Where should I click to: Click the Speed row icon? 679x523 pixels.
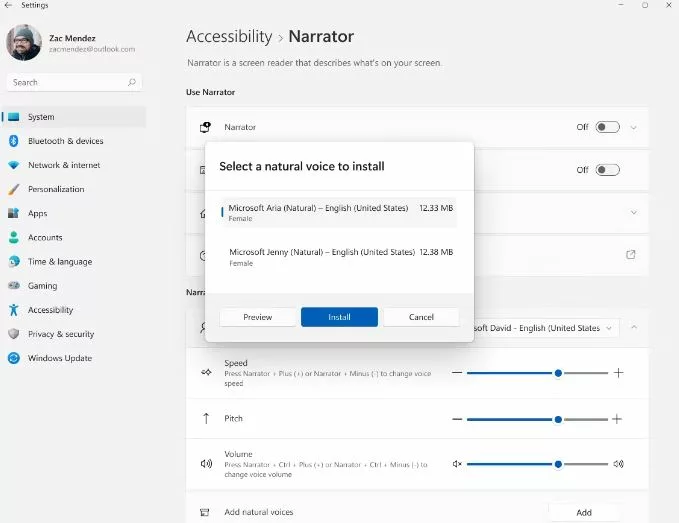tap(206, 372)
